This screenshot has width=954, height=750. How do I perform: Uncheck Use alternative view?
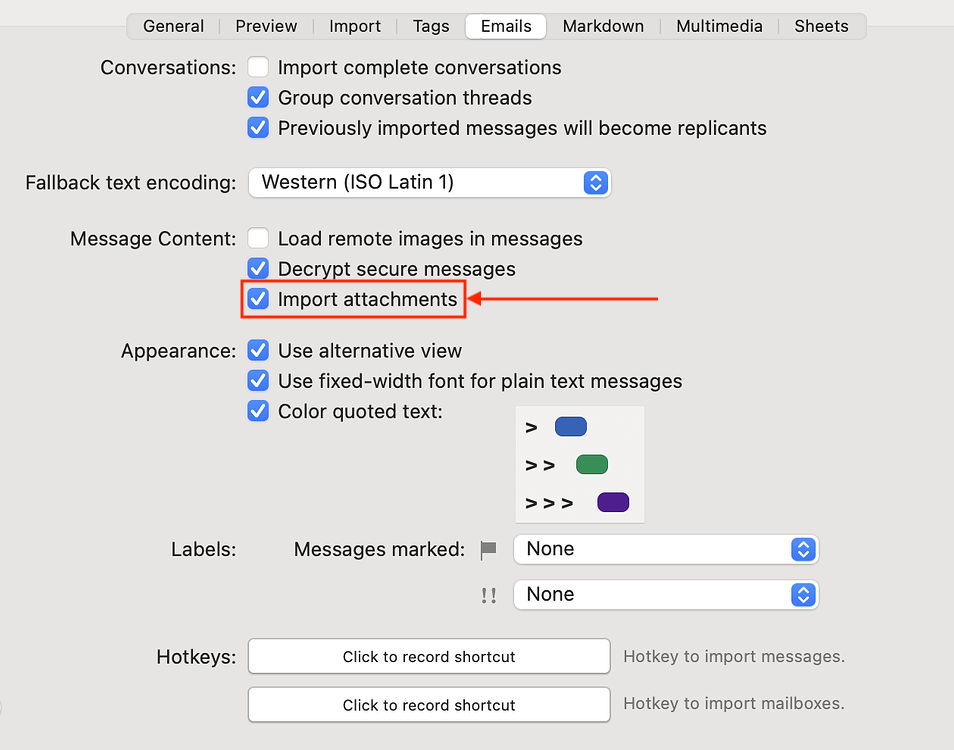[259, 351]
